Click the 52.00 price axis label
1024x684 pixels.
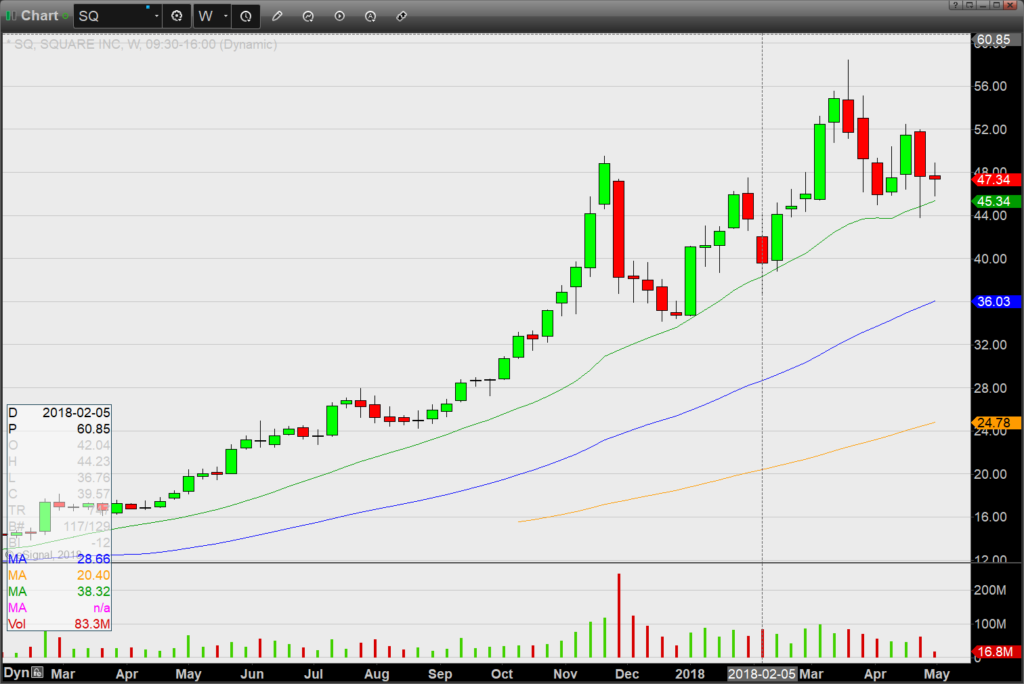coord(991,129)
